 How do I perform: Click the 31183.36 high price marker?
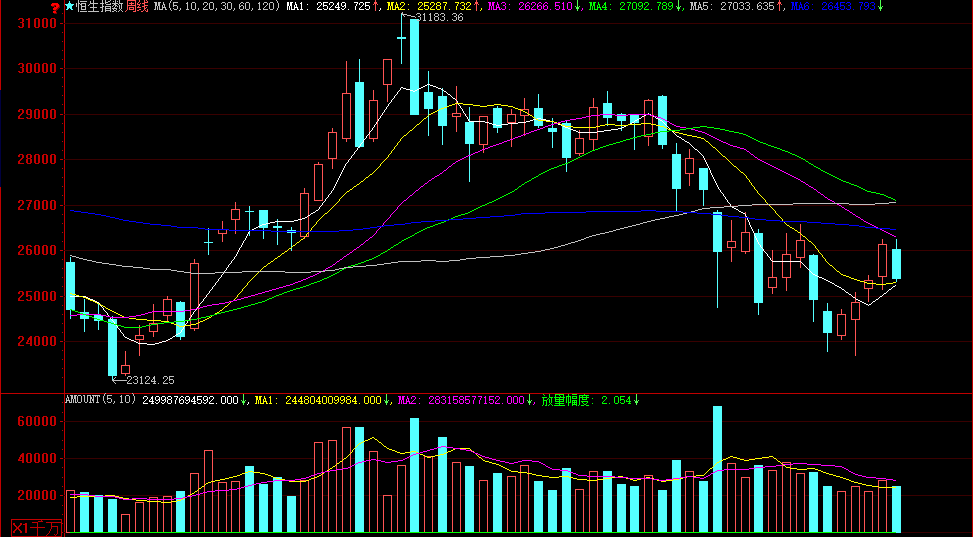click(x=439, y=18)
